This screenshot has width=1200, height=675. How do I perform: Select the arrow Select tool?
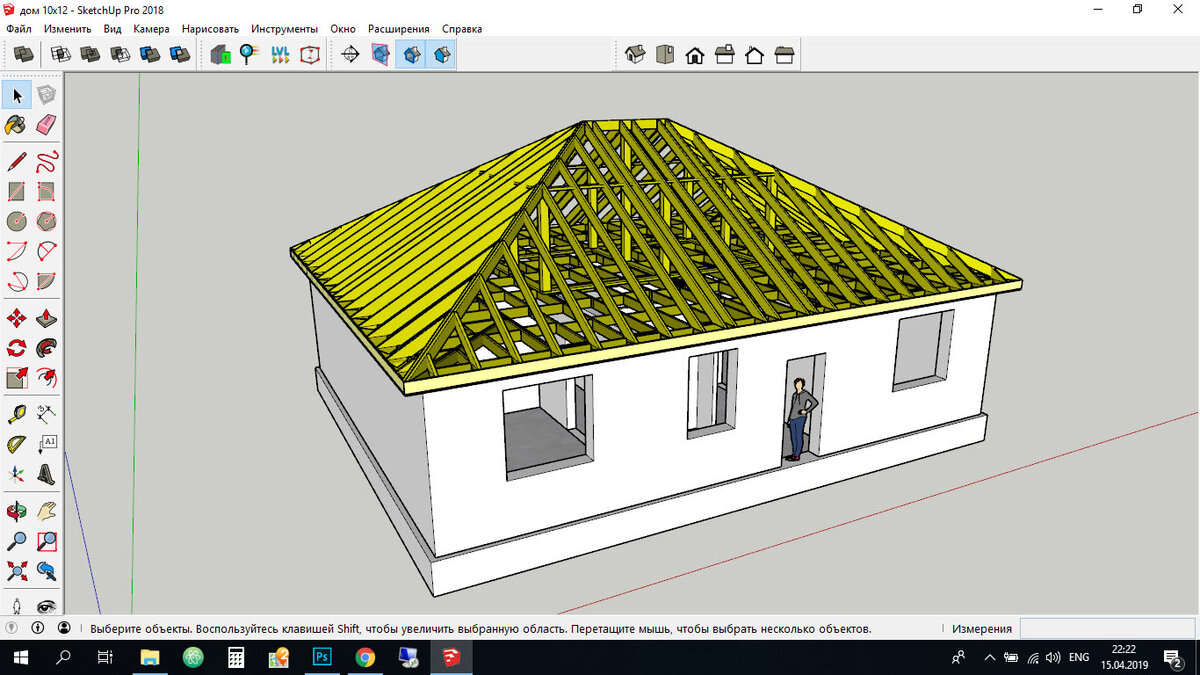pyautogui.click(x=16, y=95)
